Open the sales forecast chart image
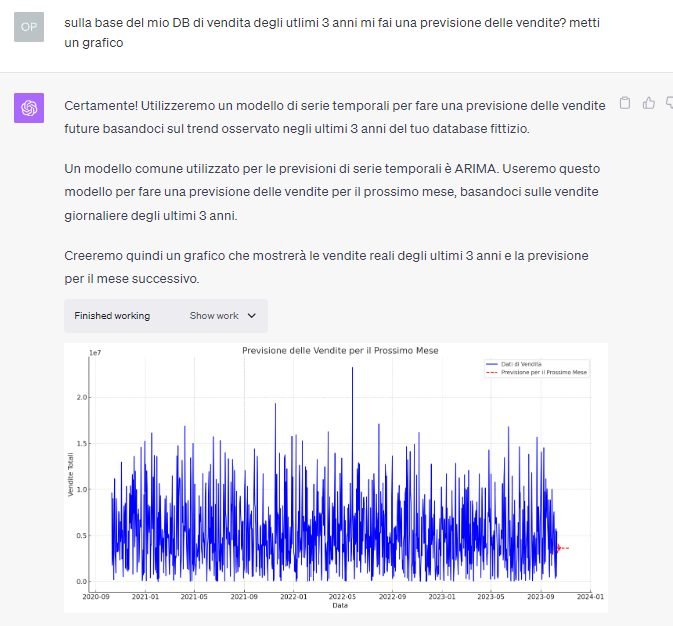 (336, 477)
